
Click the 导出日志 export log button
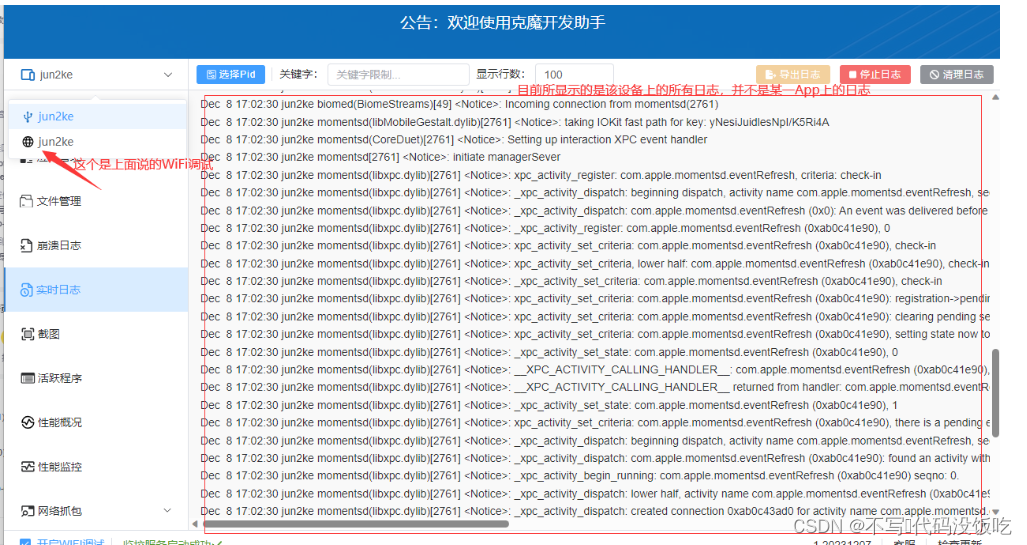click(x=793, y=75)
